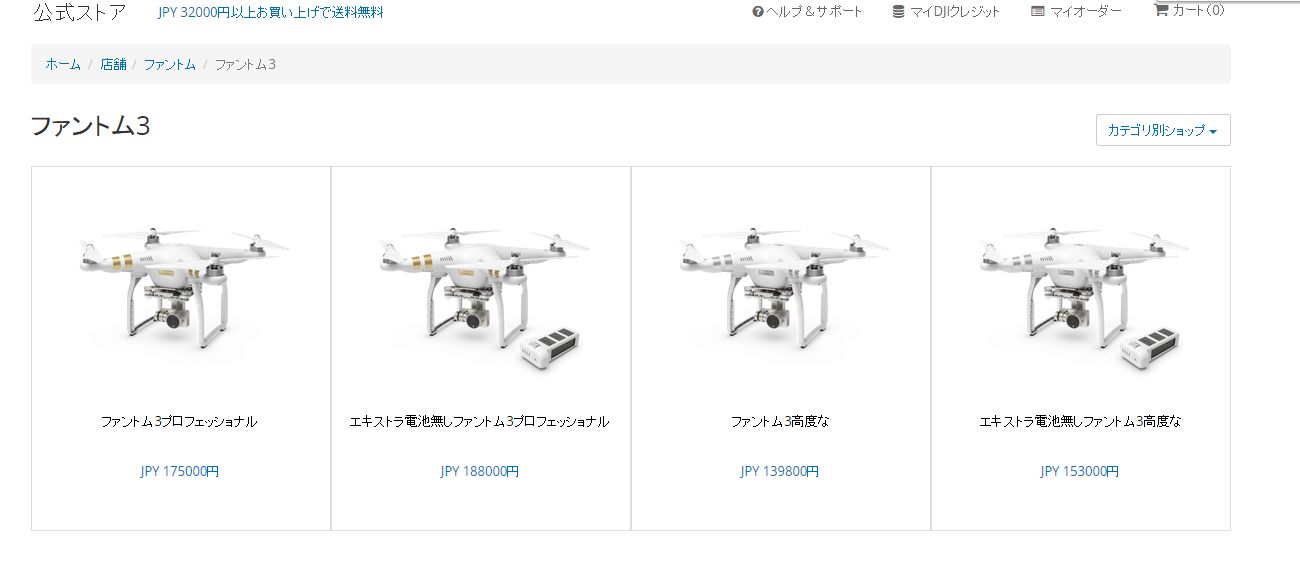Click the ファントム3プロフェッショナル product title

point(179,422)
